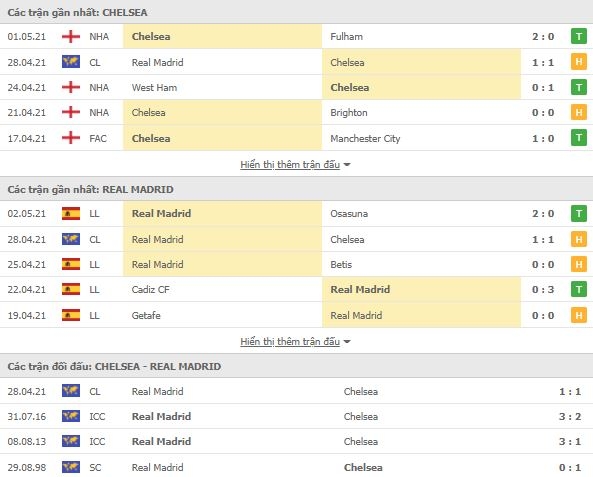
Task: Select the 0 : 1 score of the 29.08.98 match
Action: (x=570, y=468)
